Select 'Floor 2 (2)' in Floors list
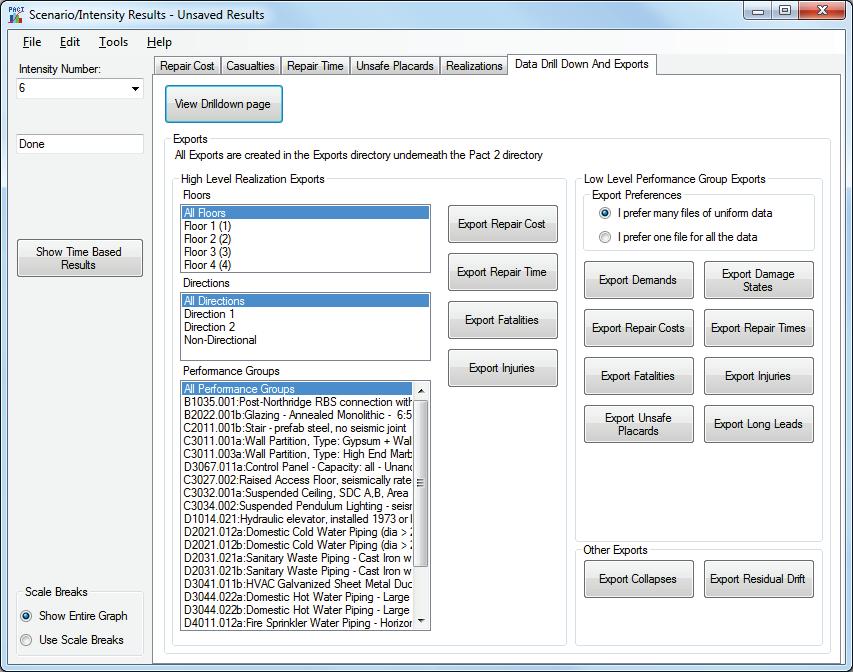Screen dimensions: 853x672 [305, 239]
